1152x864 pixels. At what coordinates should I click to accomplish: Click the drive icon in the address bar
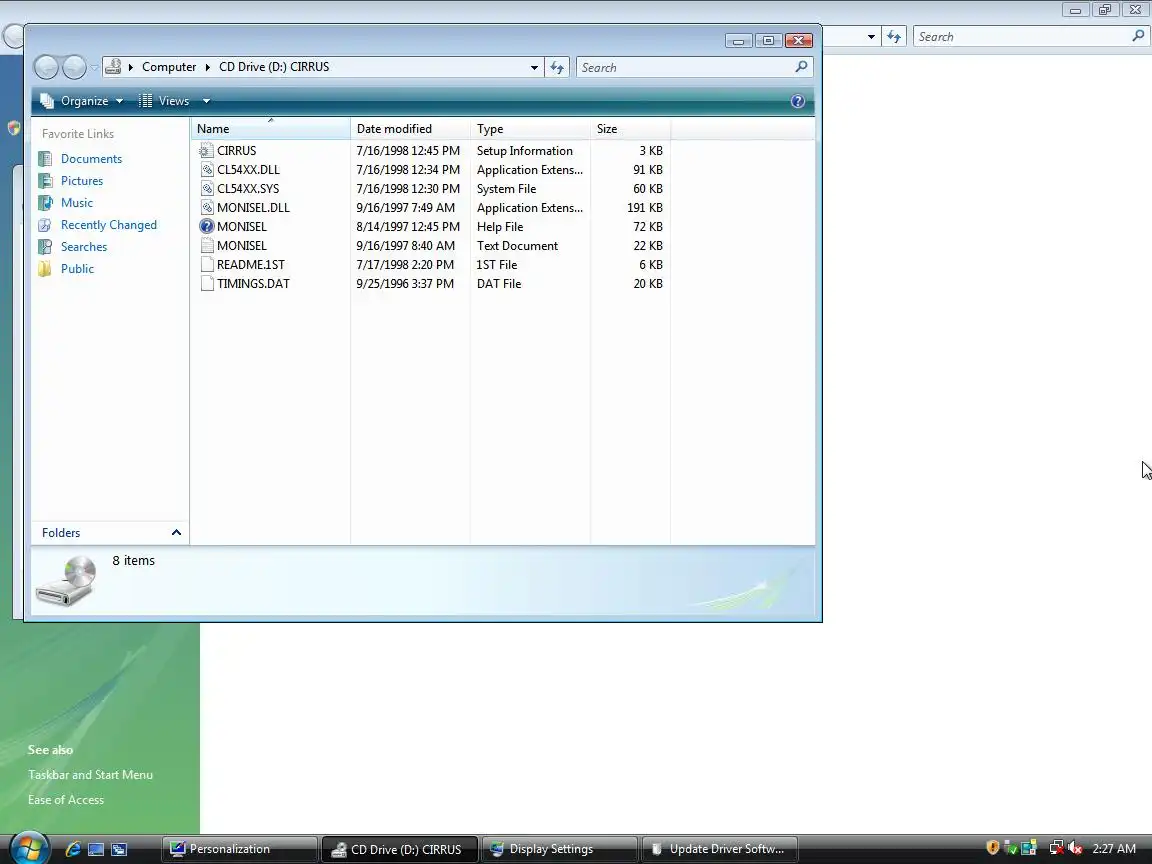pyautogui.click(x=113, y=67)
